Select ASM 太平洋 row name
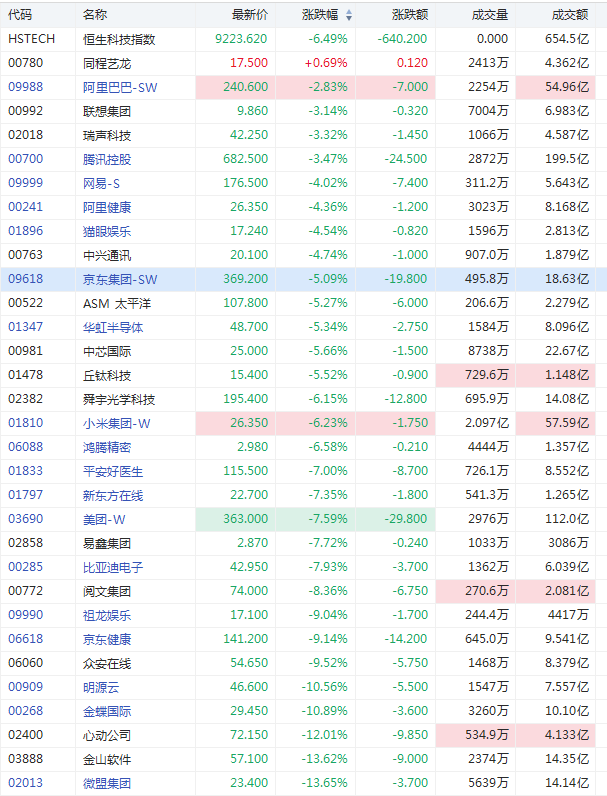 click(117, 304)
